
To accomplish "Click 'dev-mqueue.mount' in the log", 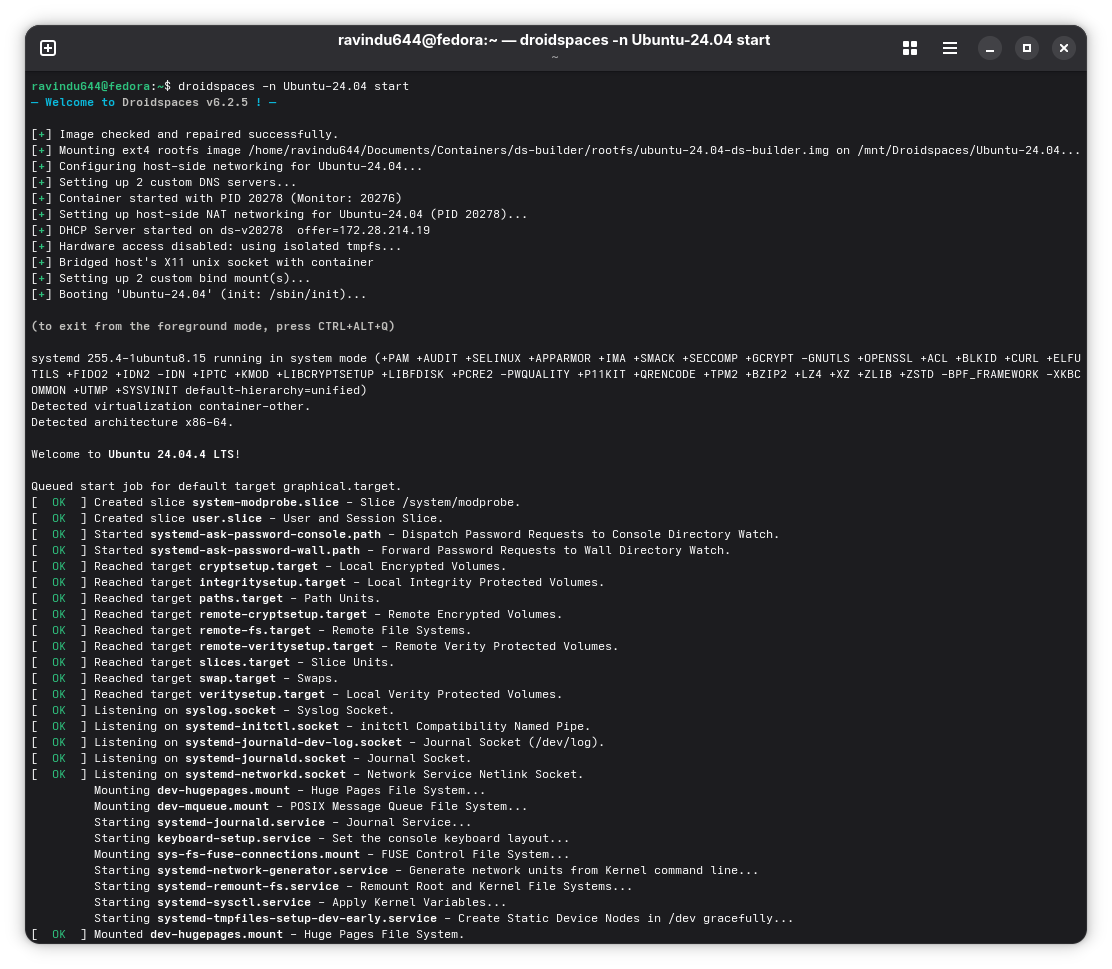I will point(213,807).
